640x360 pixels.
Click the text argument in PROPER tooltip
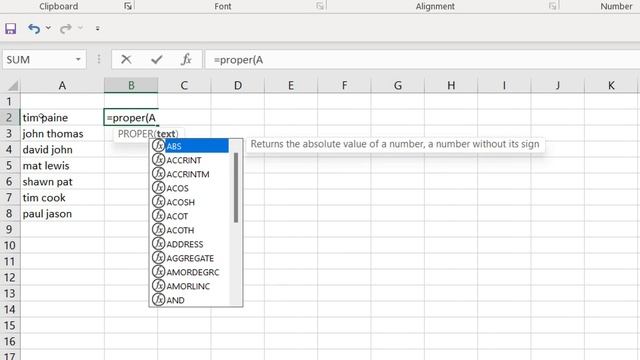coord(165,134)
